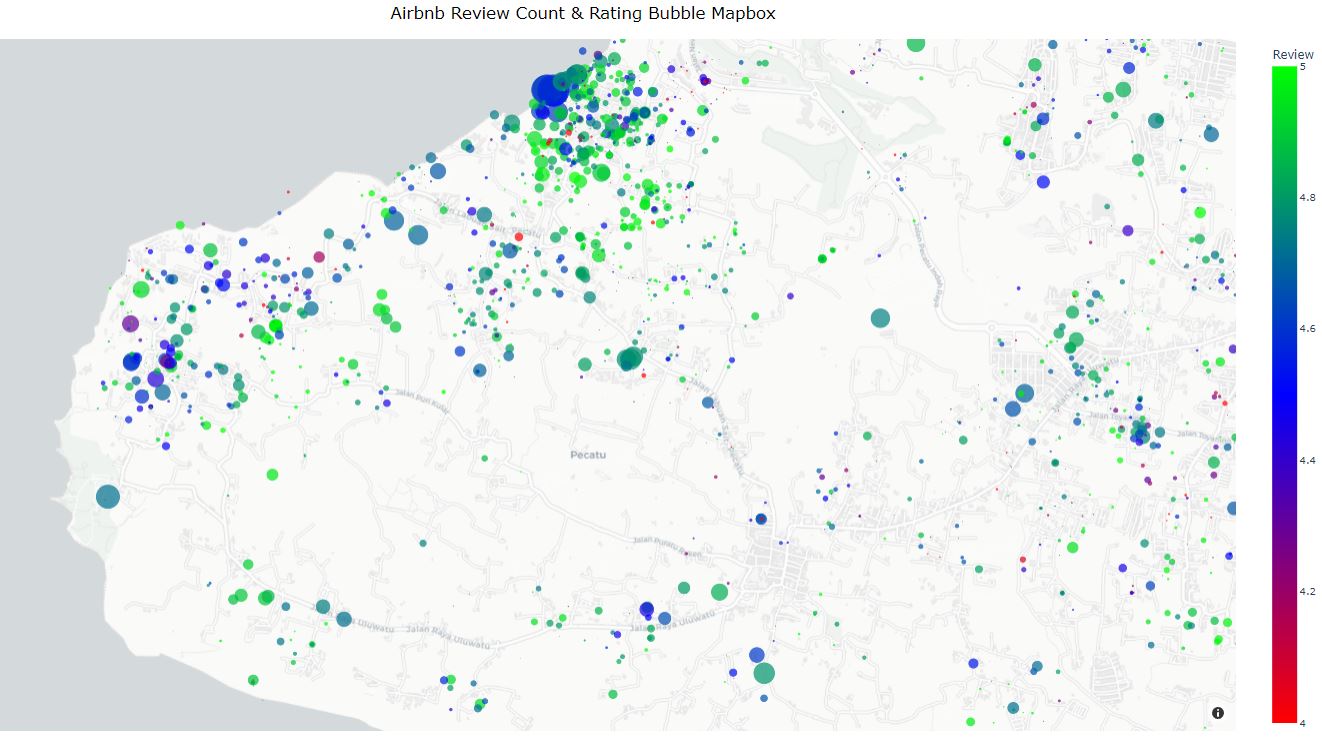Click the Review colorbar title

click(1292, 54)
